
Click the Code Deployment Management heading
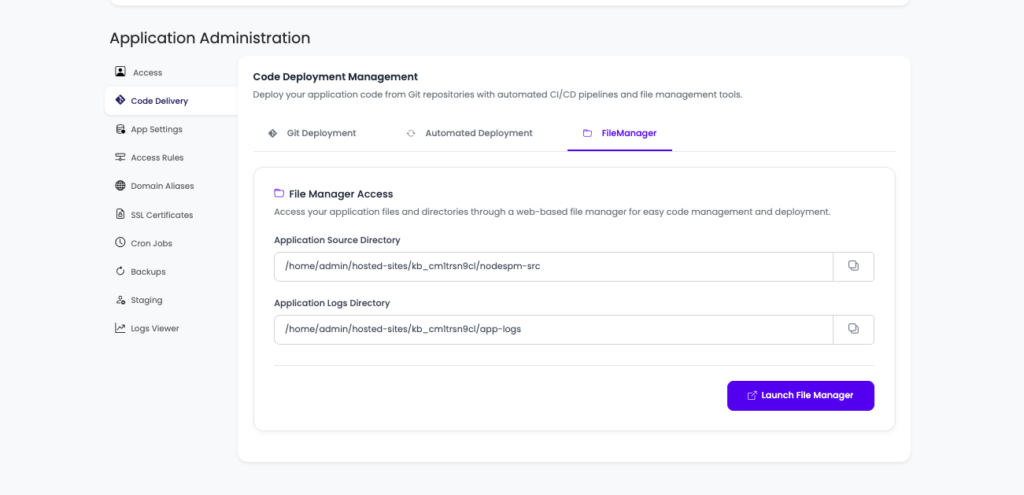(x=335, y=77)
